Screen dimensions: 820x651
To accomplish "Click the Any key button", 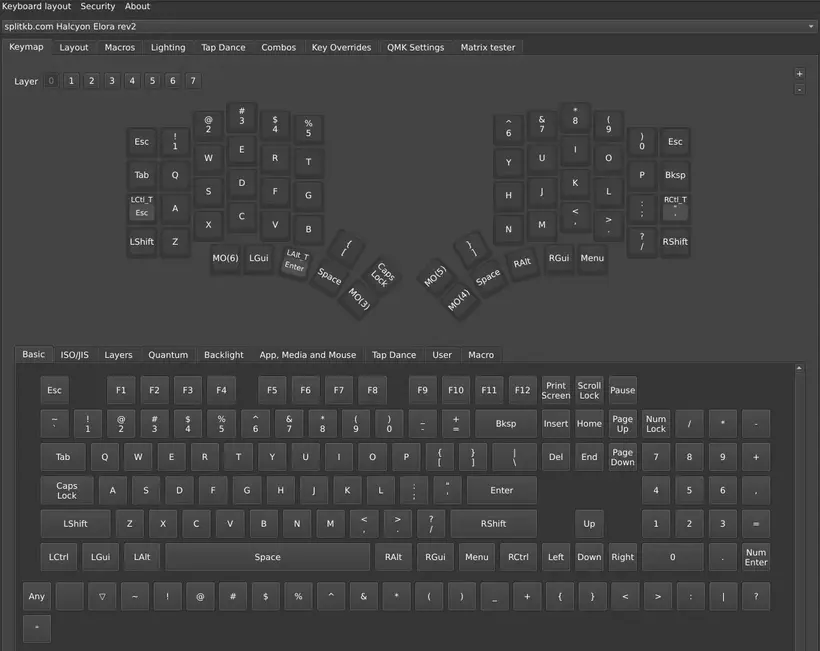I will click(37, 596).
